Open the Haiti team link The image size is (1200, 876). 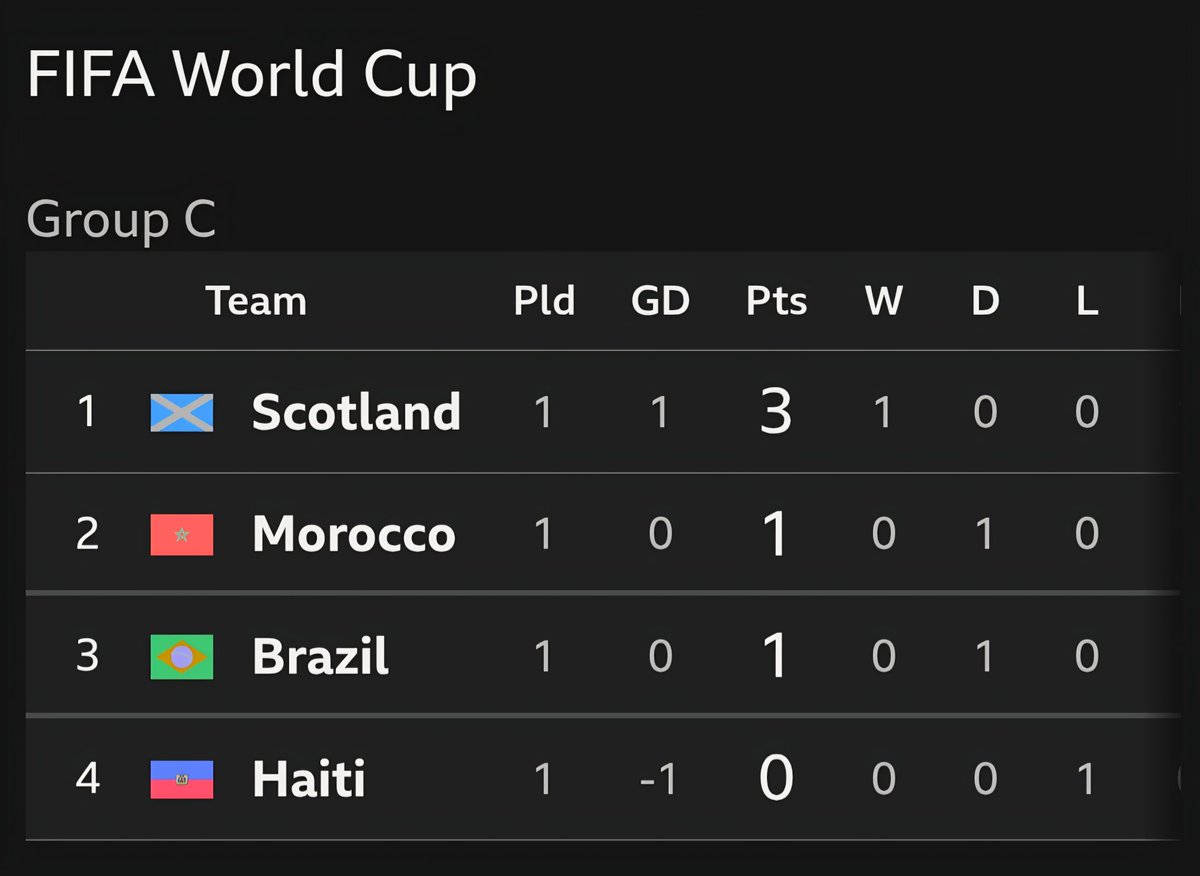point(309,778)
